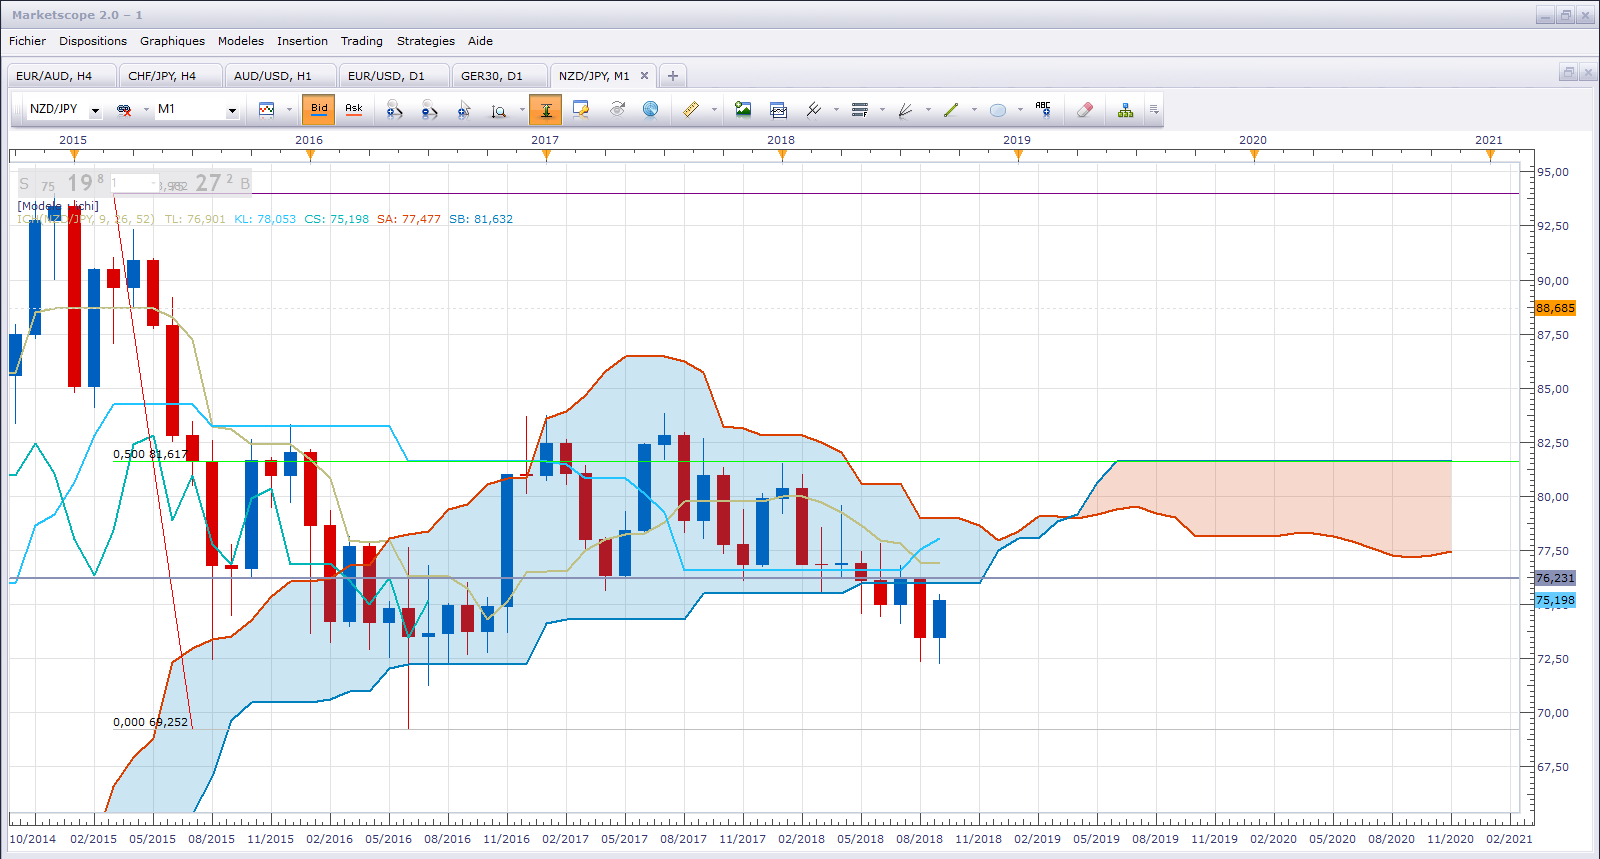The image size is (1600, 859).
Task: Click the blue radar globe icon
Action: pyautogui.click(x=650, y=109)
